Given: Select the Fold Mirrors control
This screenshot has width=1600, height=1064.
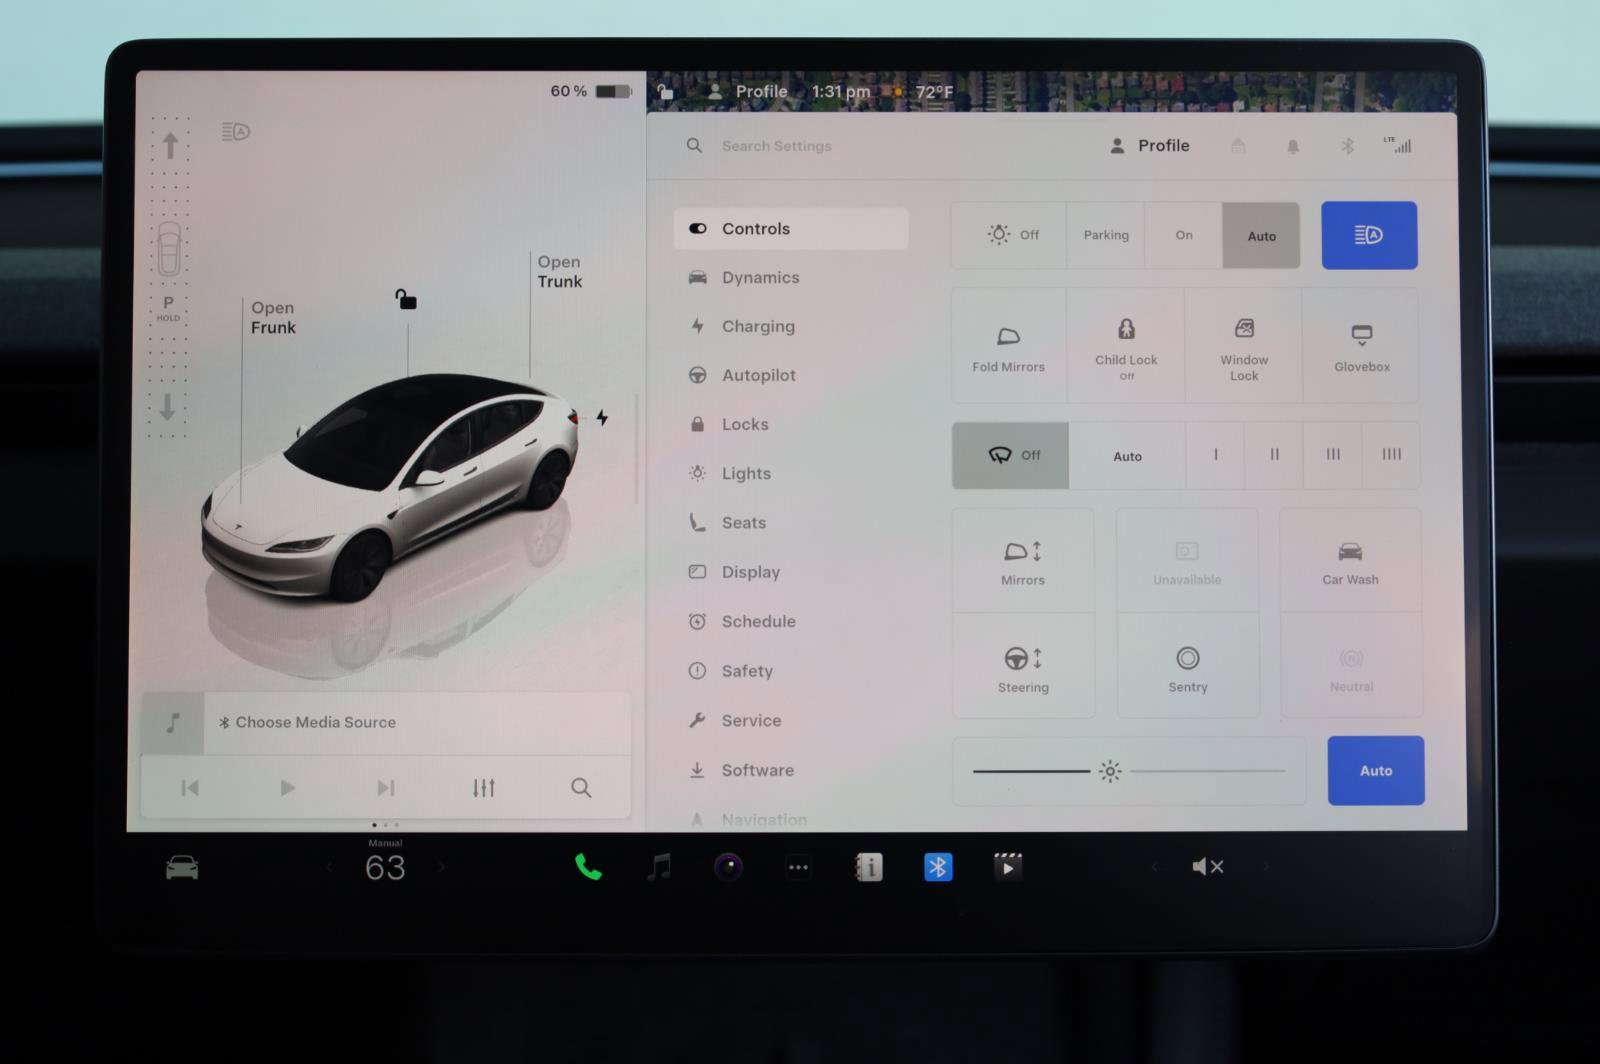Looking at the screenshot, I should pos(1007,345).
